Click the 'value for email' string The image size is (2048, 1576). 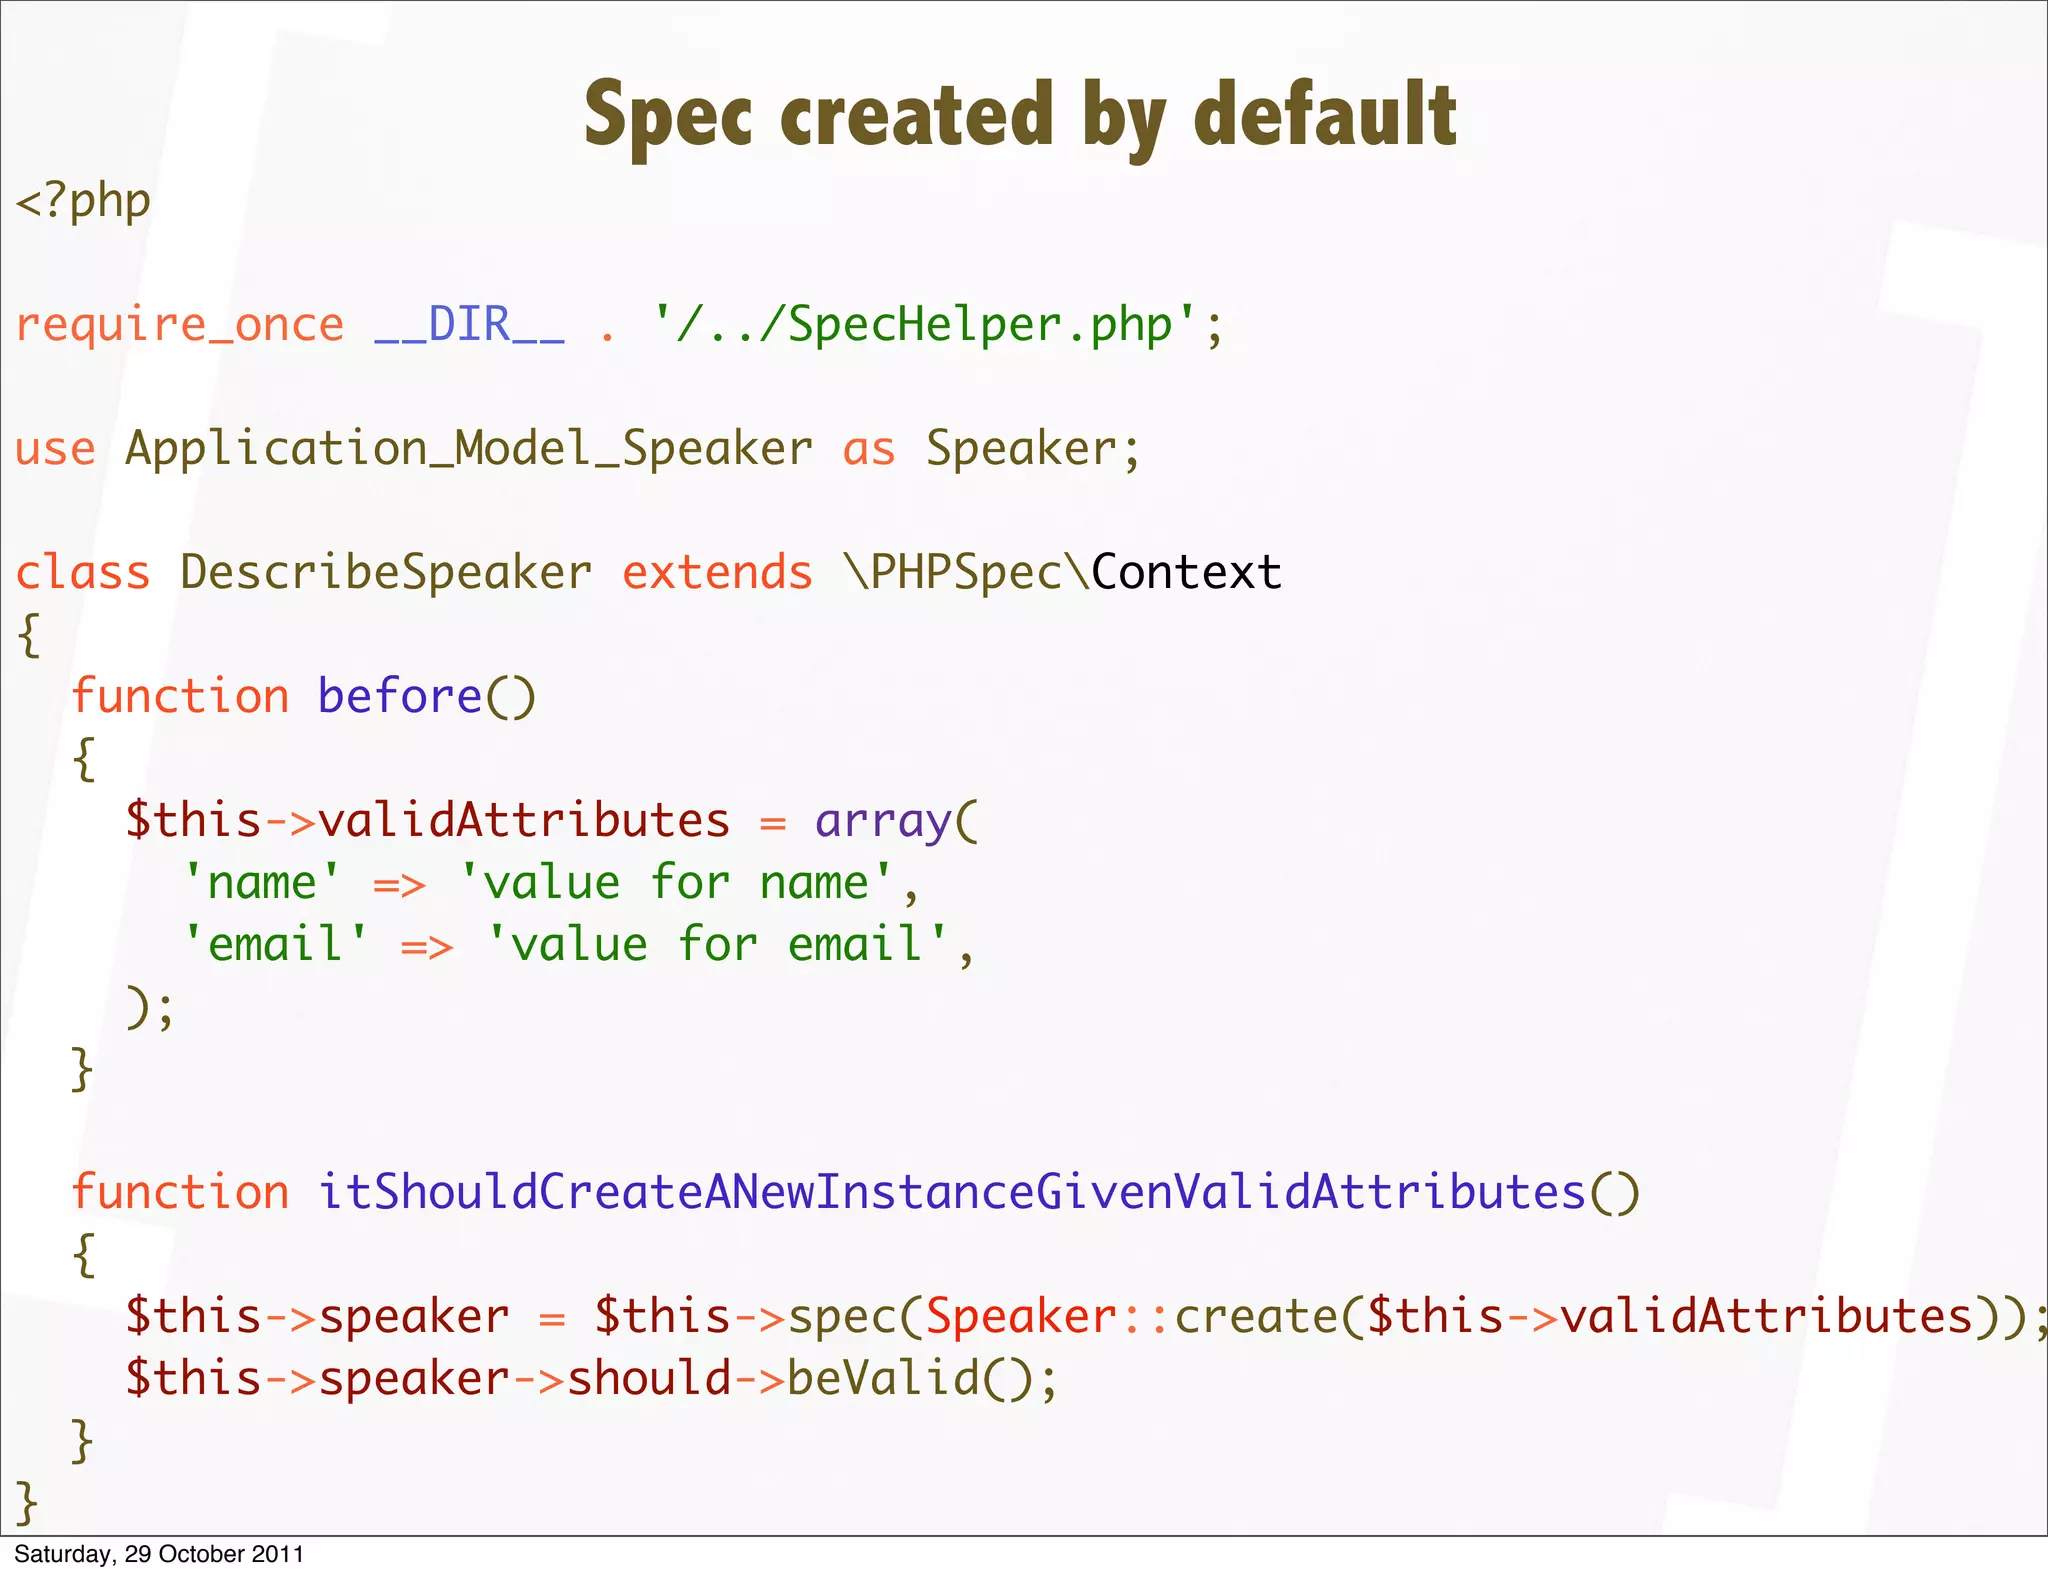tap(717, 945)
